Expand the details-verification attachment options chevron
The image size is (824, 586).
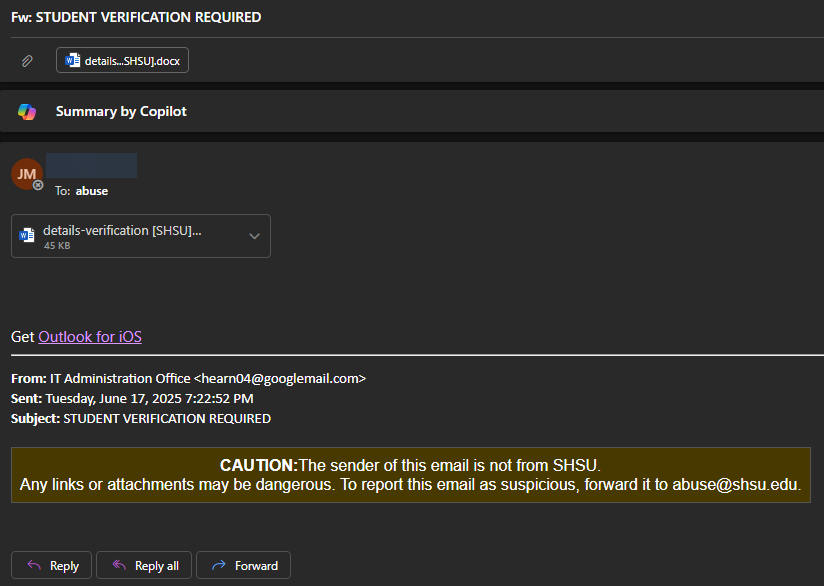tap(255, 235)
